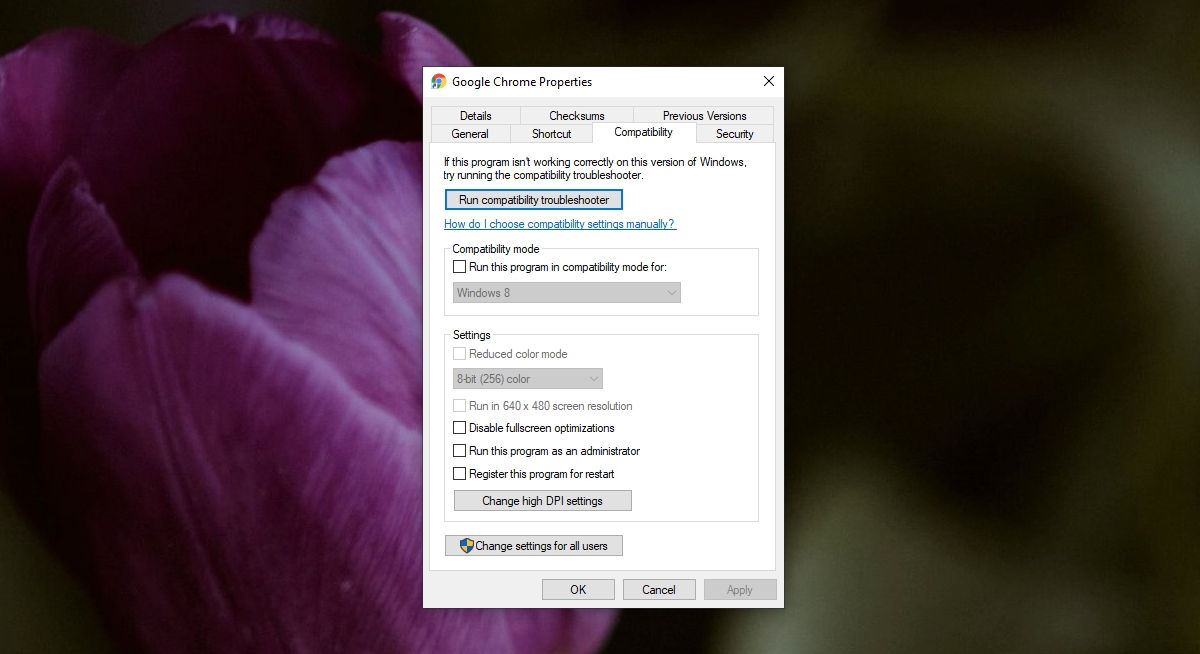The image size is (1200, 654).
Task: Open the Security tab
Action: coord(734,134)
